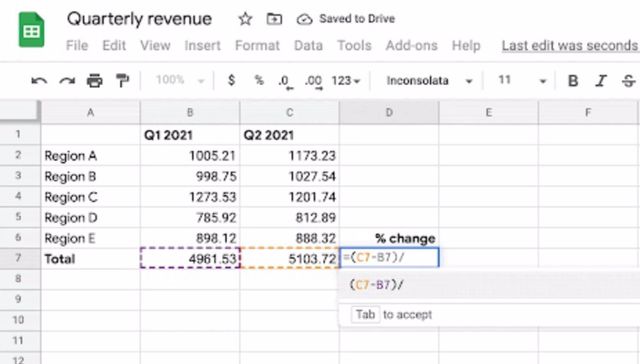Click the total cell 5103.72
The width and height of the screenshot is (640, 364).
click(x=289, y=258)
